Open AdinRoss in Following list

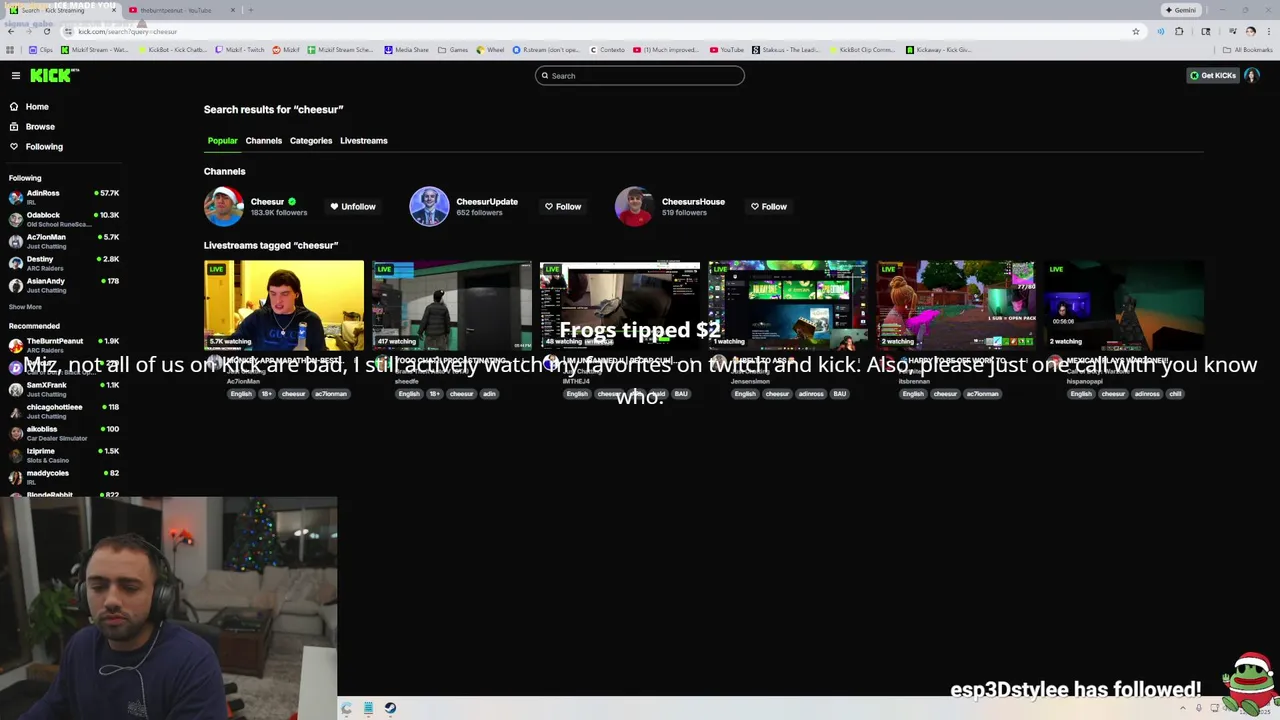click(64, 197)
